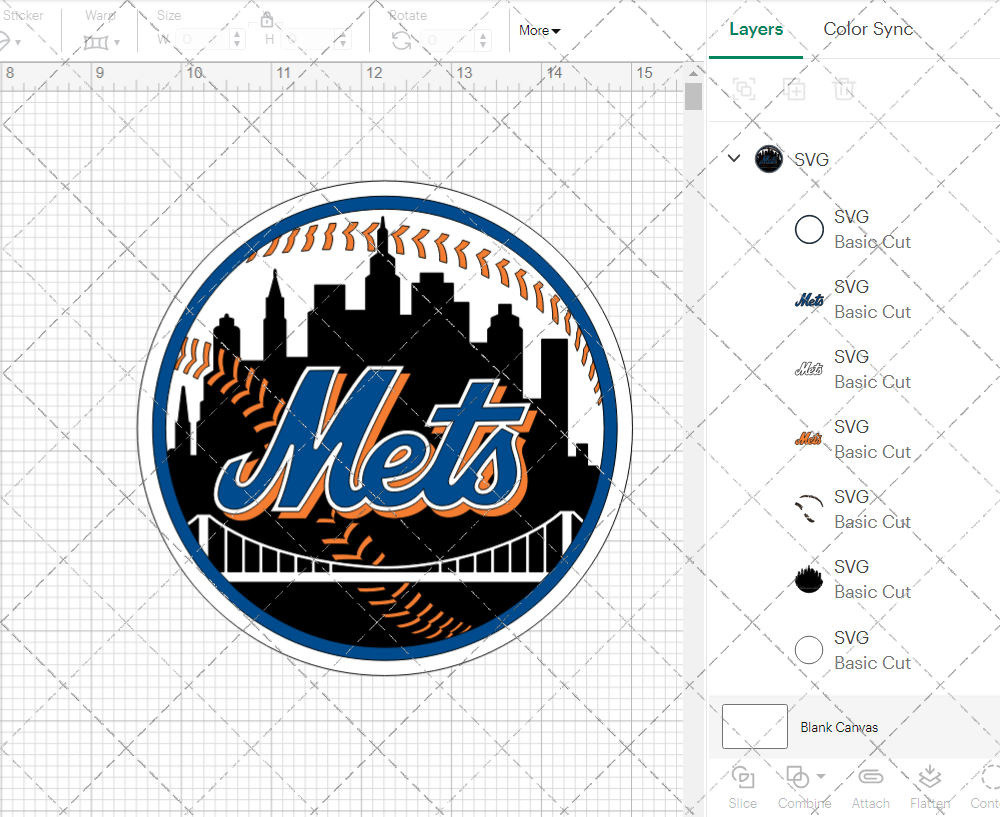Click the Blank Canvas label

pos(839,727)
